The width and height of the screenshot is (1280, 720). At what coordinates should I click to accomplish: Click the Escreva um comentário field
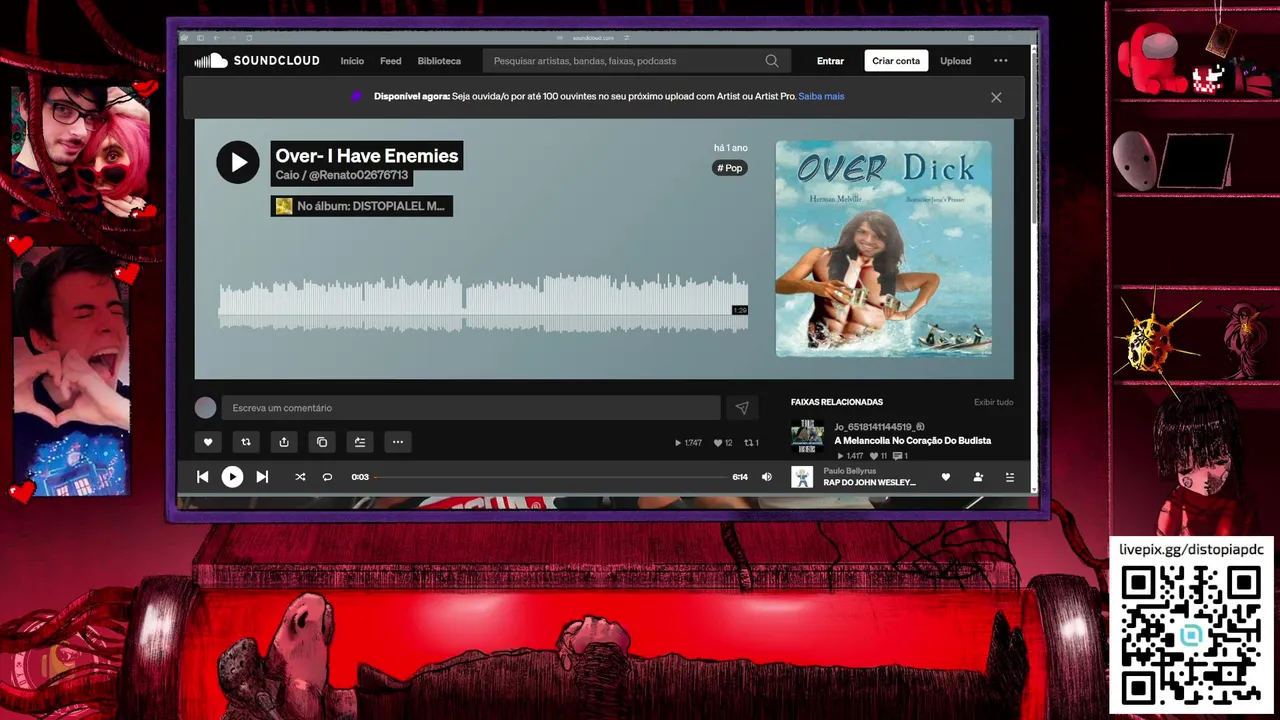[470, 407]
